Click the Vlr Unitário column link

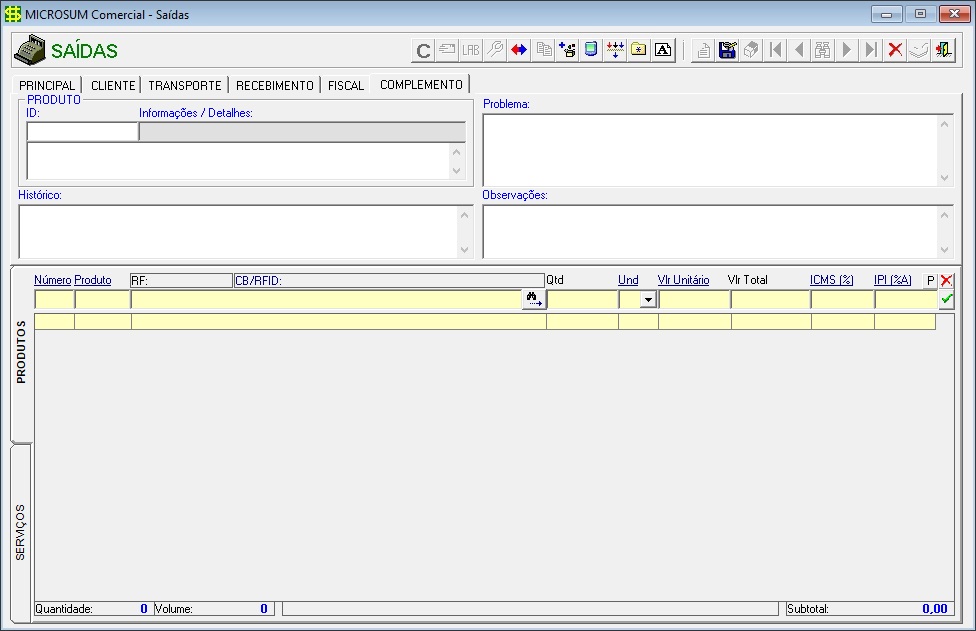click(x=683, y=281)
